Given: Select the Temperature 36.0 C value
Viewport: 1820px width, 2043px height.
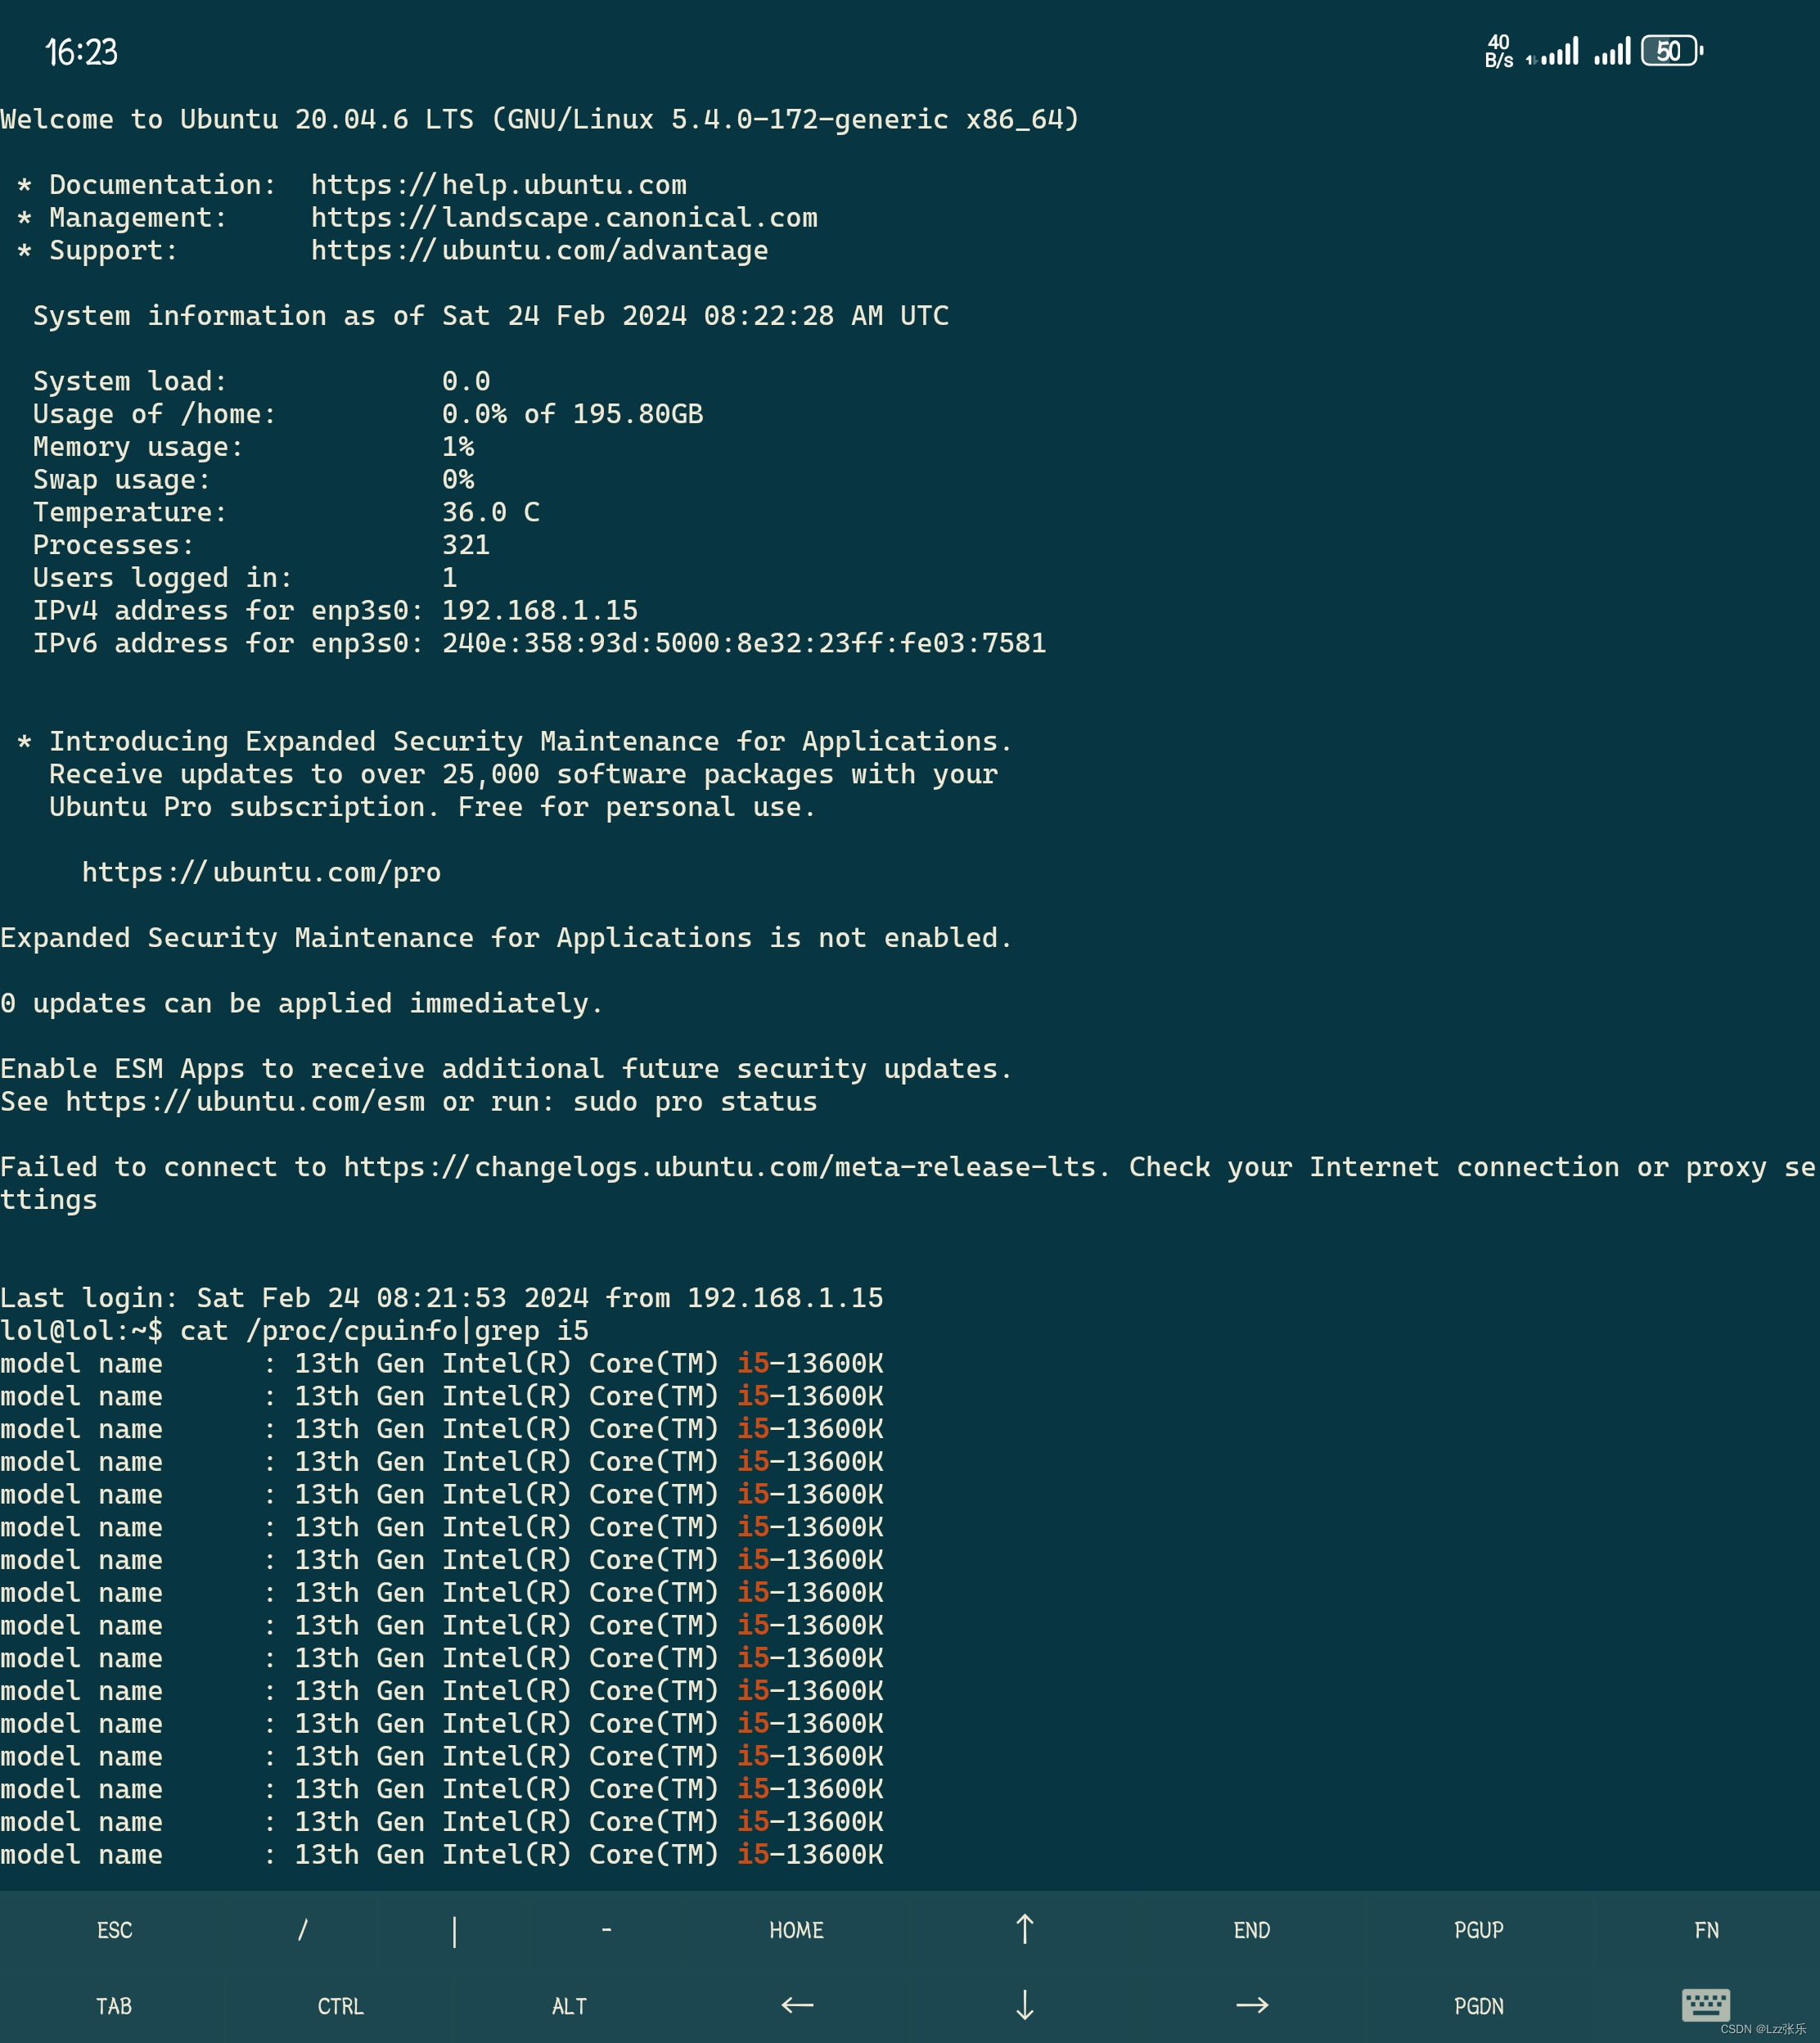Looking at the screenshot, I should click(490, 512).
